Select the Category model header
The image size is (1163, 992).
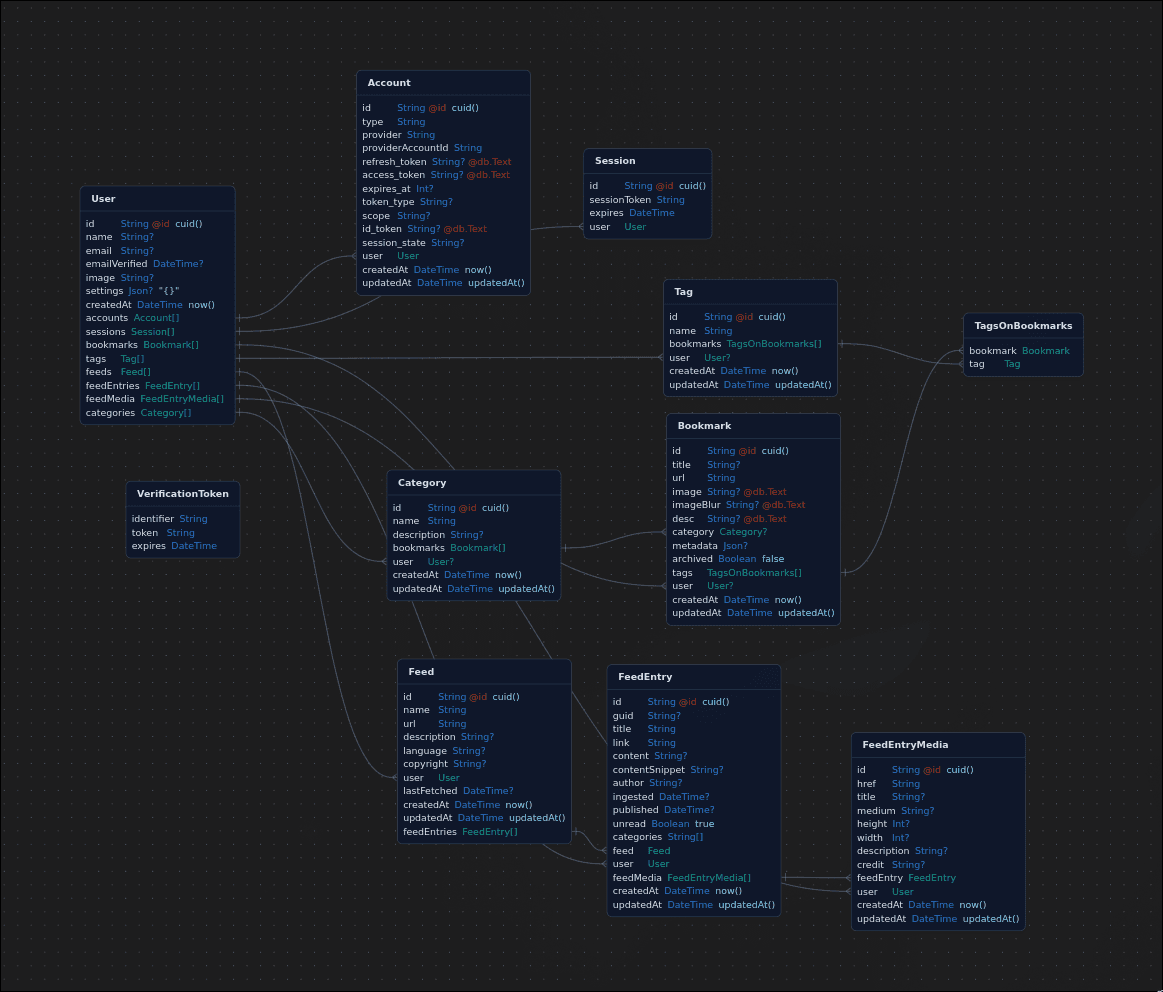coord(421,482)
